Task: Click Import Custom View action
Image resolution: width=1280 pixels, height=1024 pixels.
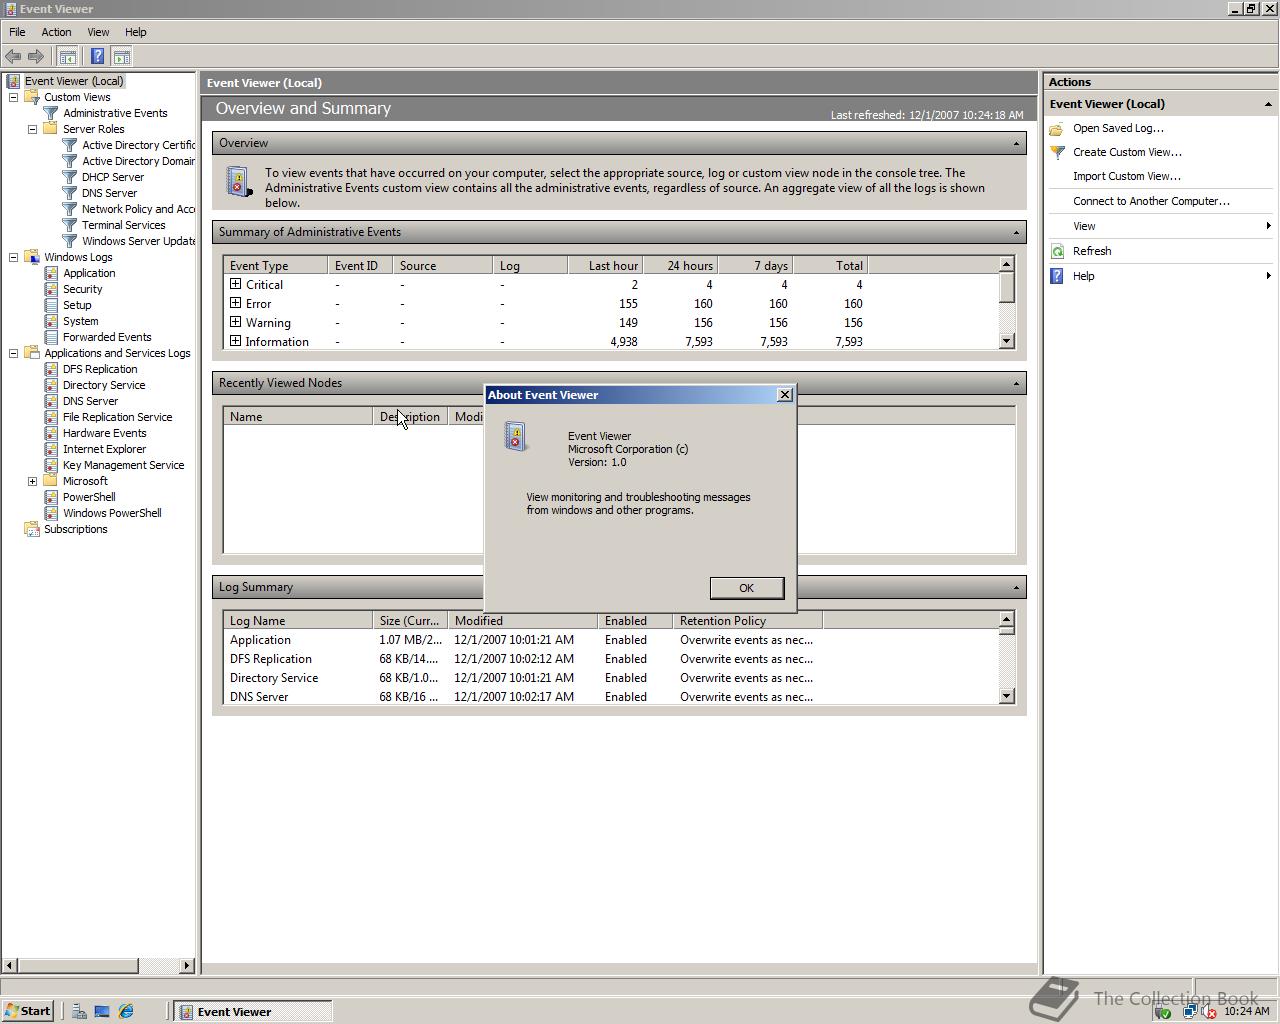Action: [x=1126, y=176]
